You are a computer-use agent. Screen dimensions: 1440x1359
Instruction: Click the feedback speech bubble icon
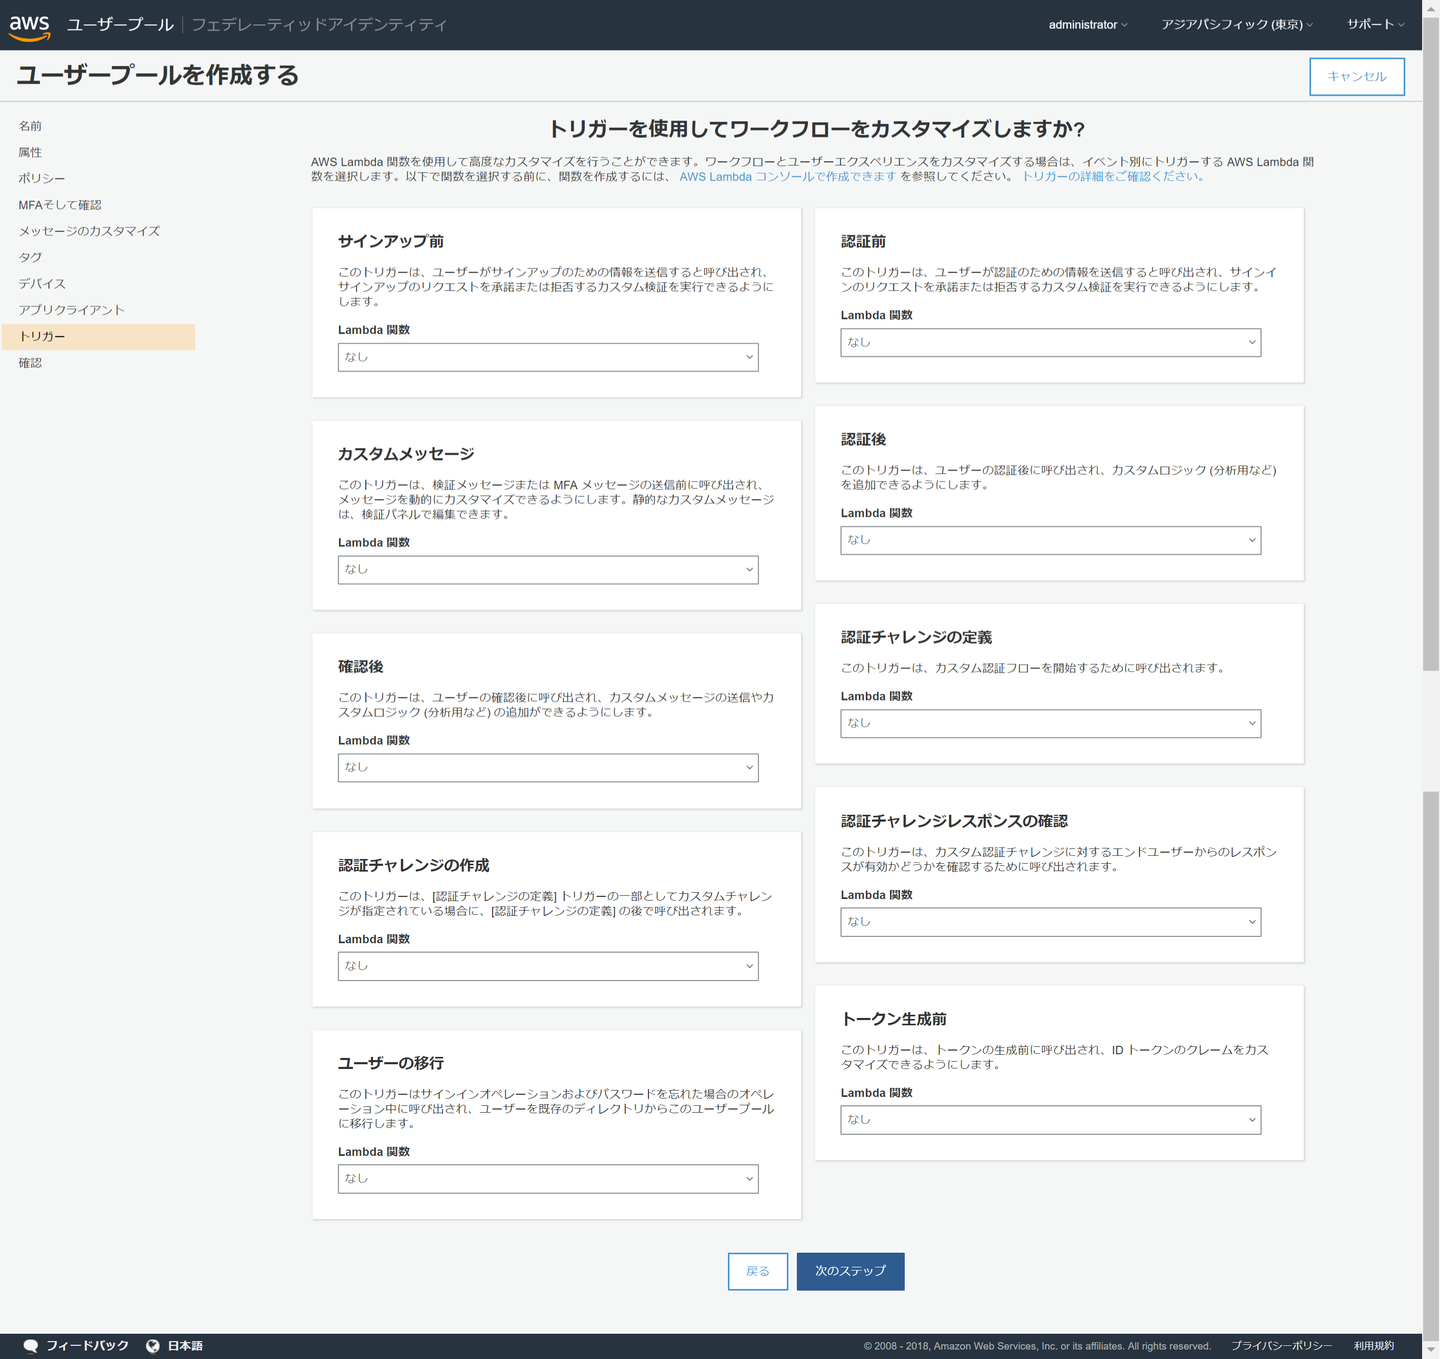[31, 1346]
